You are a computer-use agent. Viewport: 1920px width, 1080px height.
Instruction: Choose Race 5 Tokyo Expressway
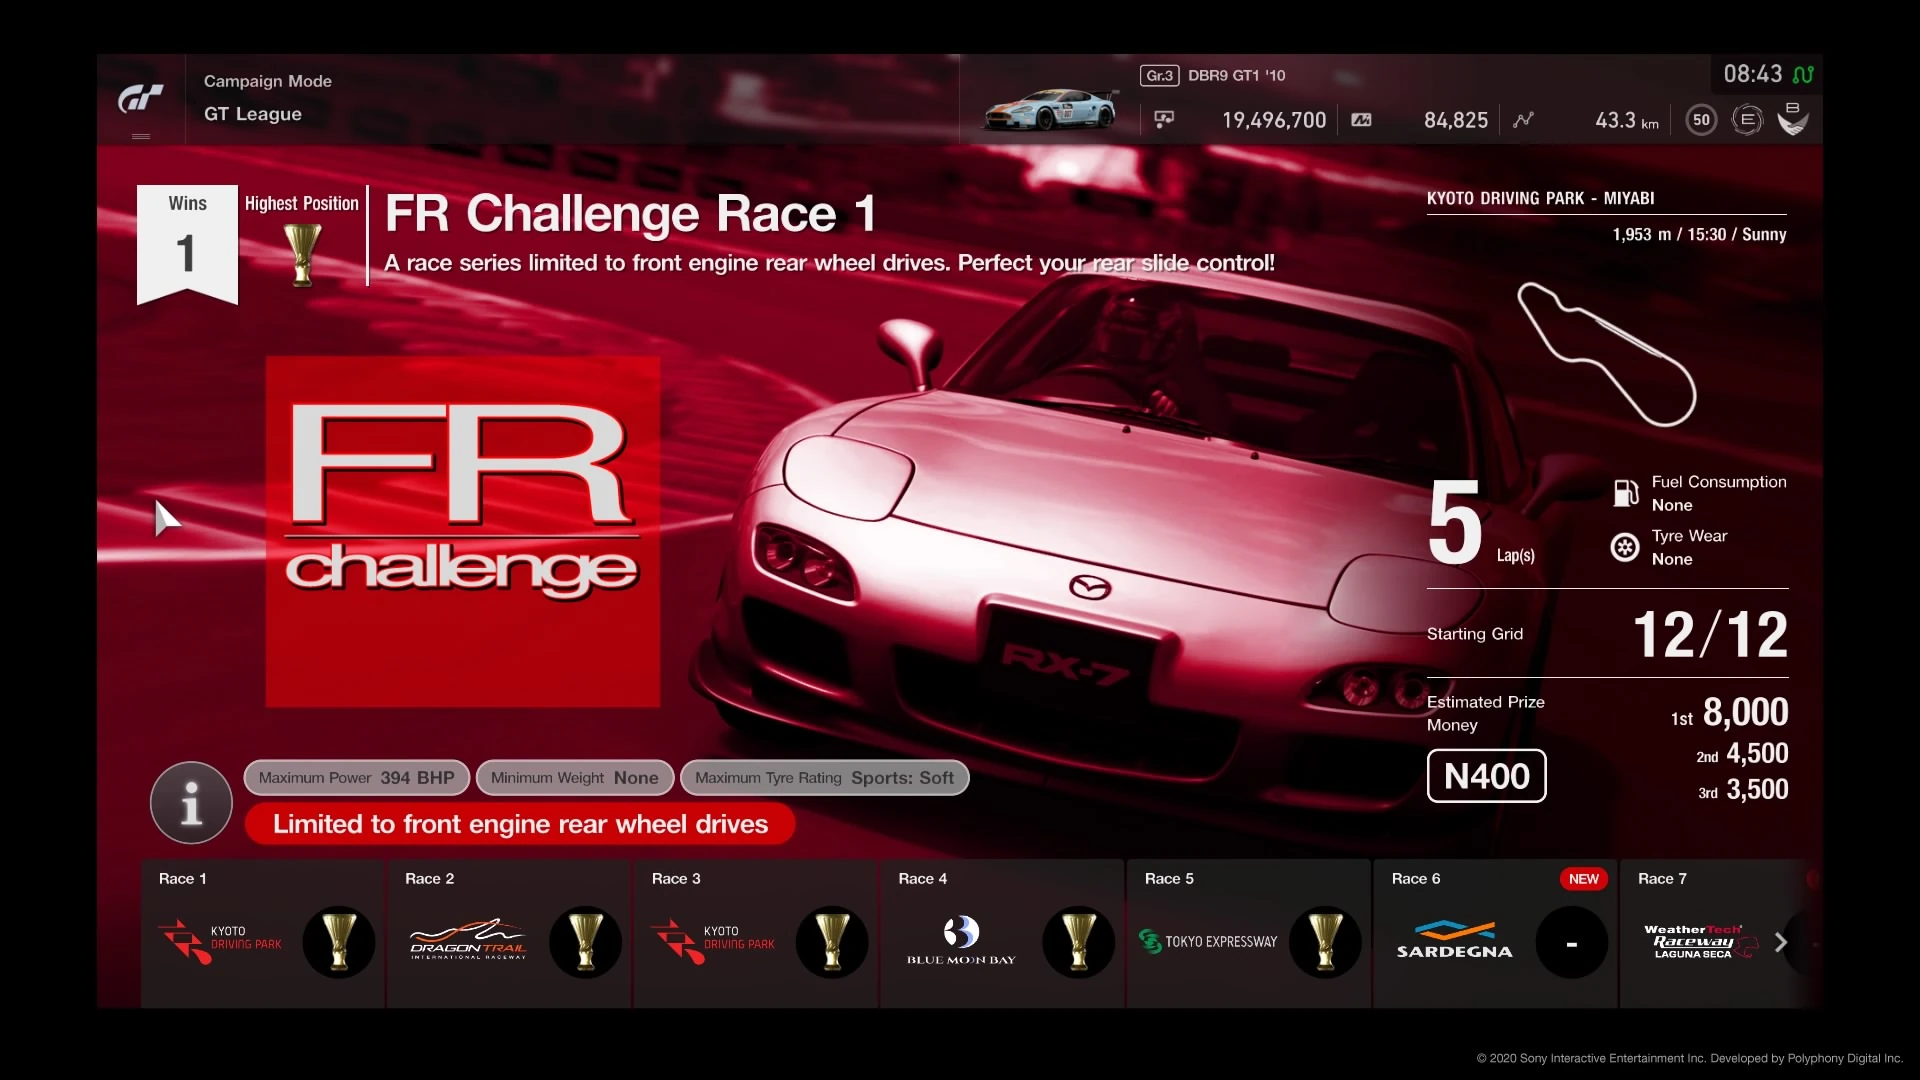point(1248,933)
